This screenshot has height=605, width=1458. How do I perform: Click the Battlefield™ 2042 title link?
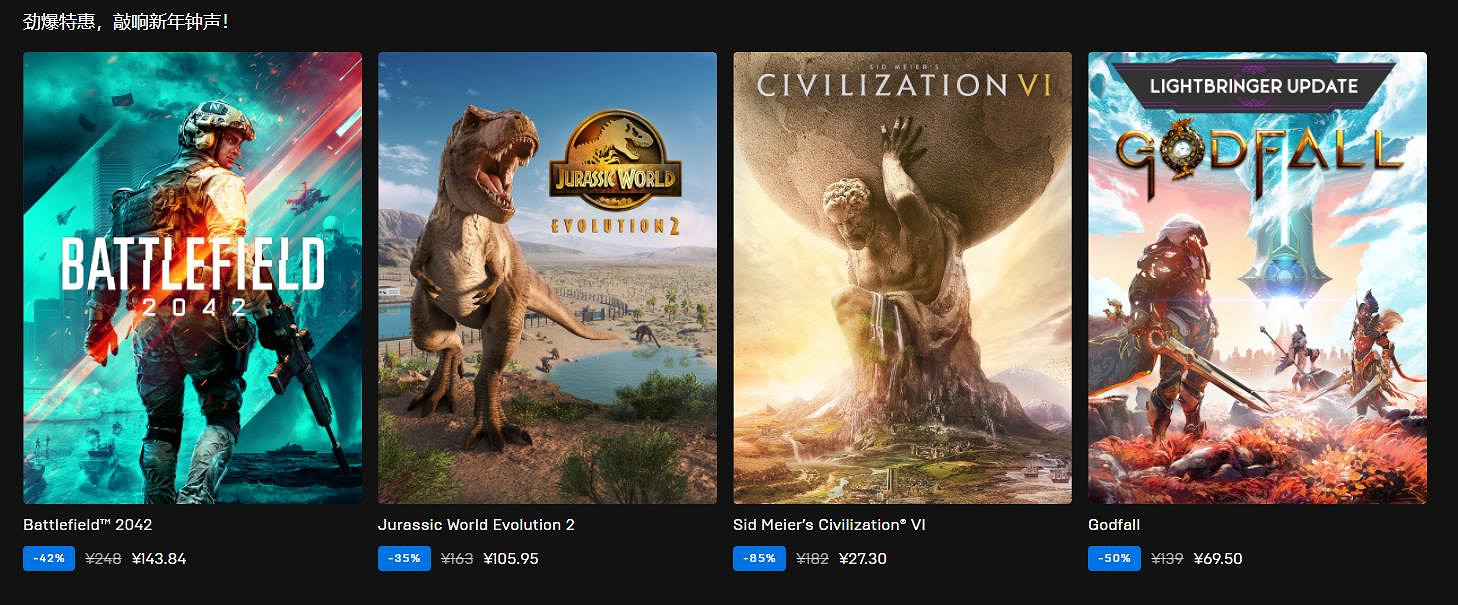click(x=88, y=524)
